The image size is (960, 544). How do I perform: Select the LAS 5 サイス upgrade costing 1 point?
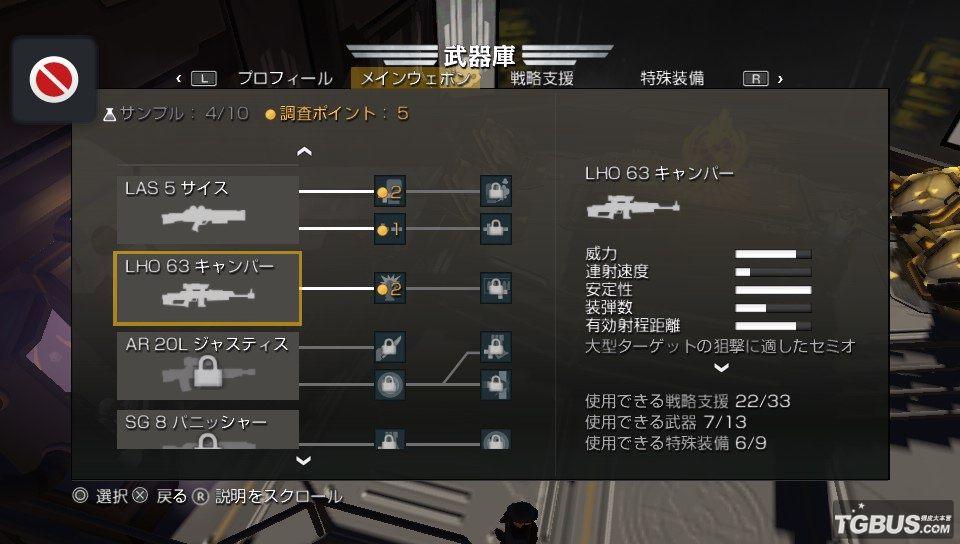(x=390, y=229)
